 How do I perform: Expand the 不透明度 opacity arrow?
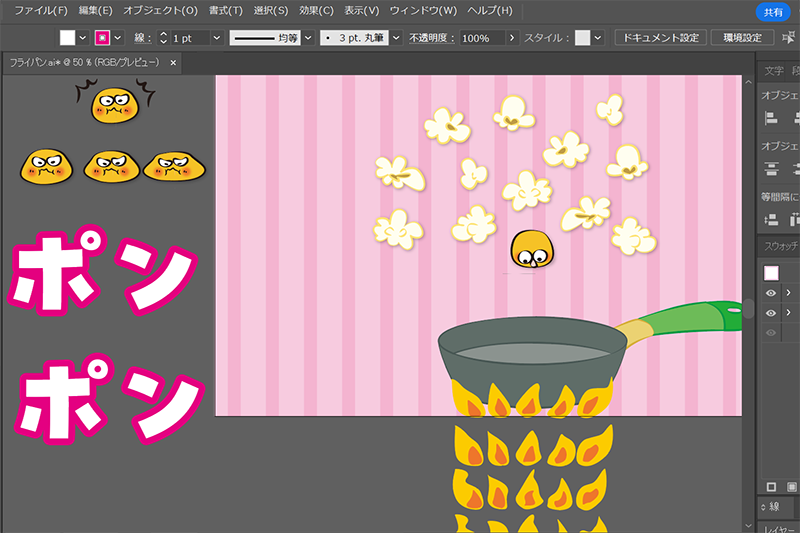coord(512,37)
